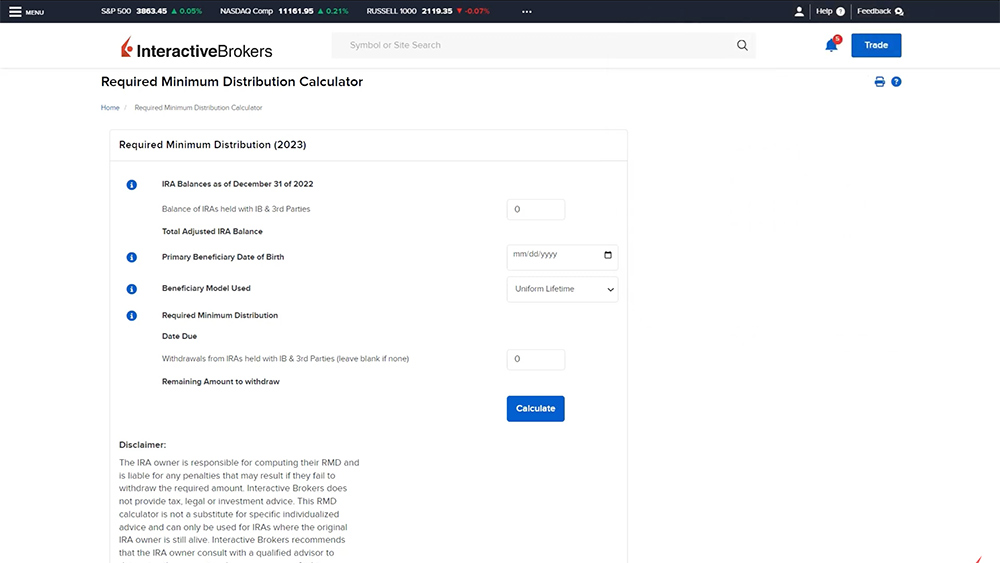
Task: Open Feedback in the top bar
Action: click(x=880, y=12)
